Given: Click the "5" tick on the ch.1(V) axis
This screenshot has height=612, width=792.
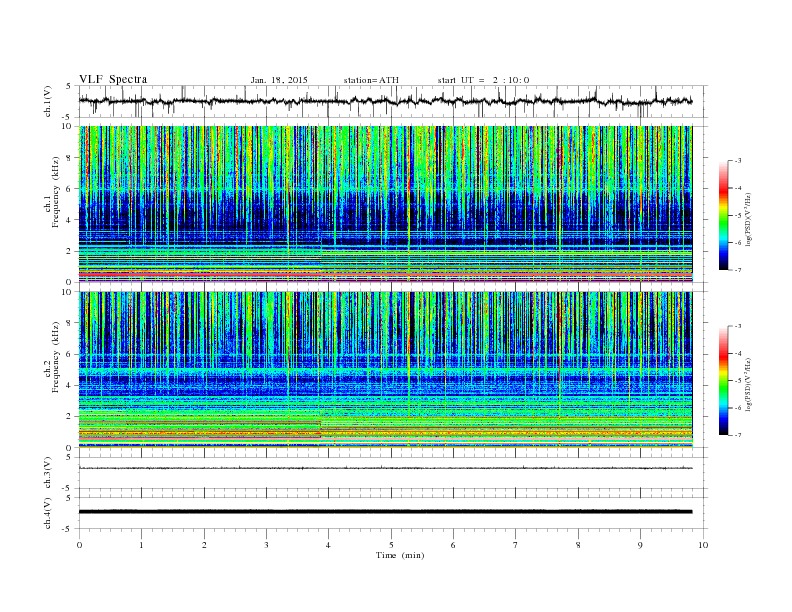Looking at the screenshot, I should pos(69,86).
